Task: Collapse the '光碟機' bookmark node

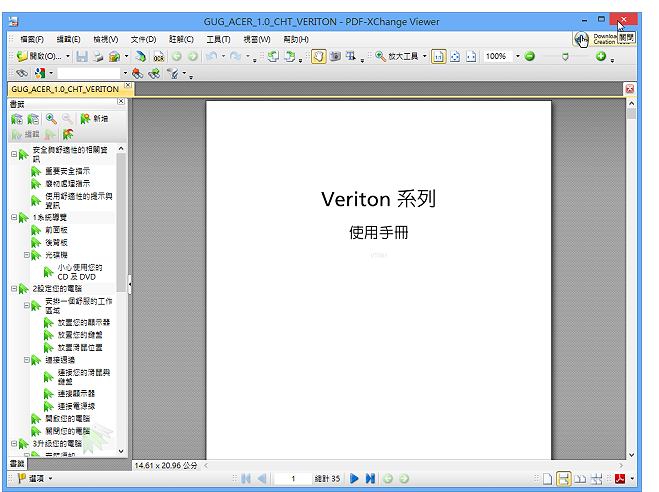Action: click(x=26, y=255)
